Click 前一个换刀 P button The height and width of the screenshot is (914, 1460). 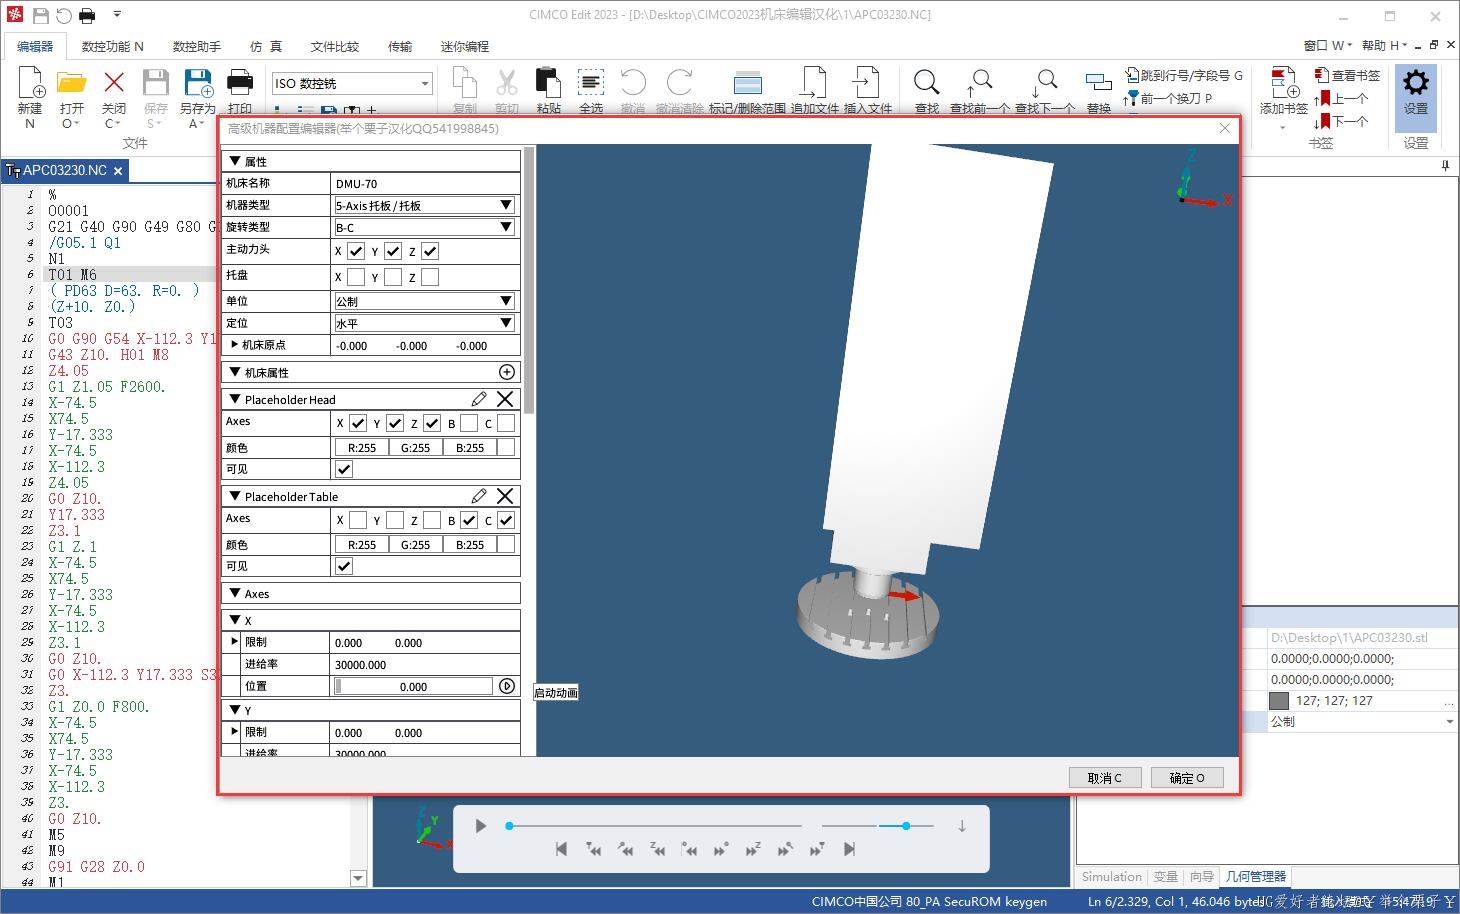[x=1167, y=98]
